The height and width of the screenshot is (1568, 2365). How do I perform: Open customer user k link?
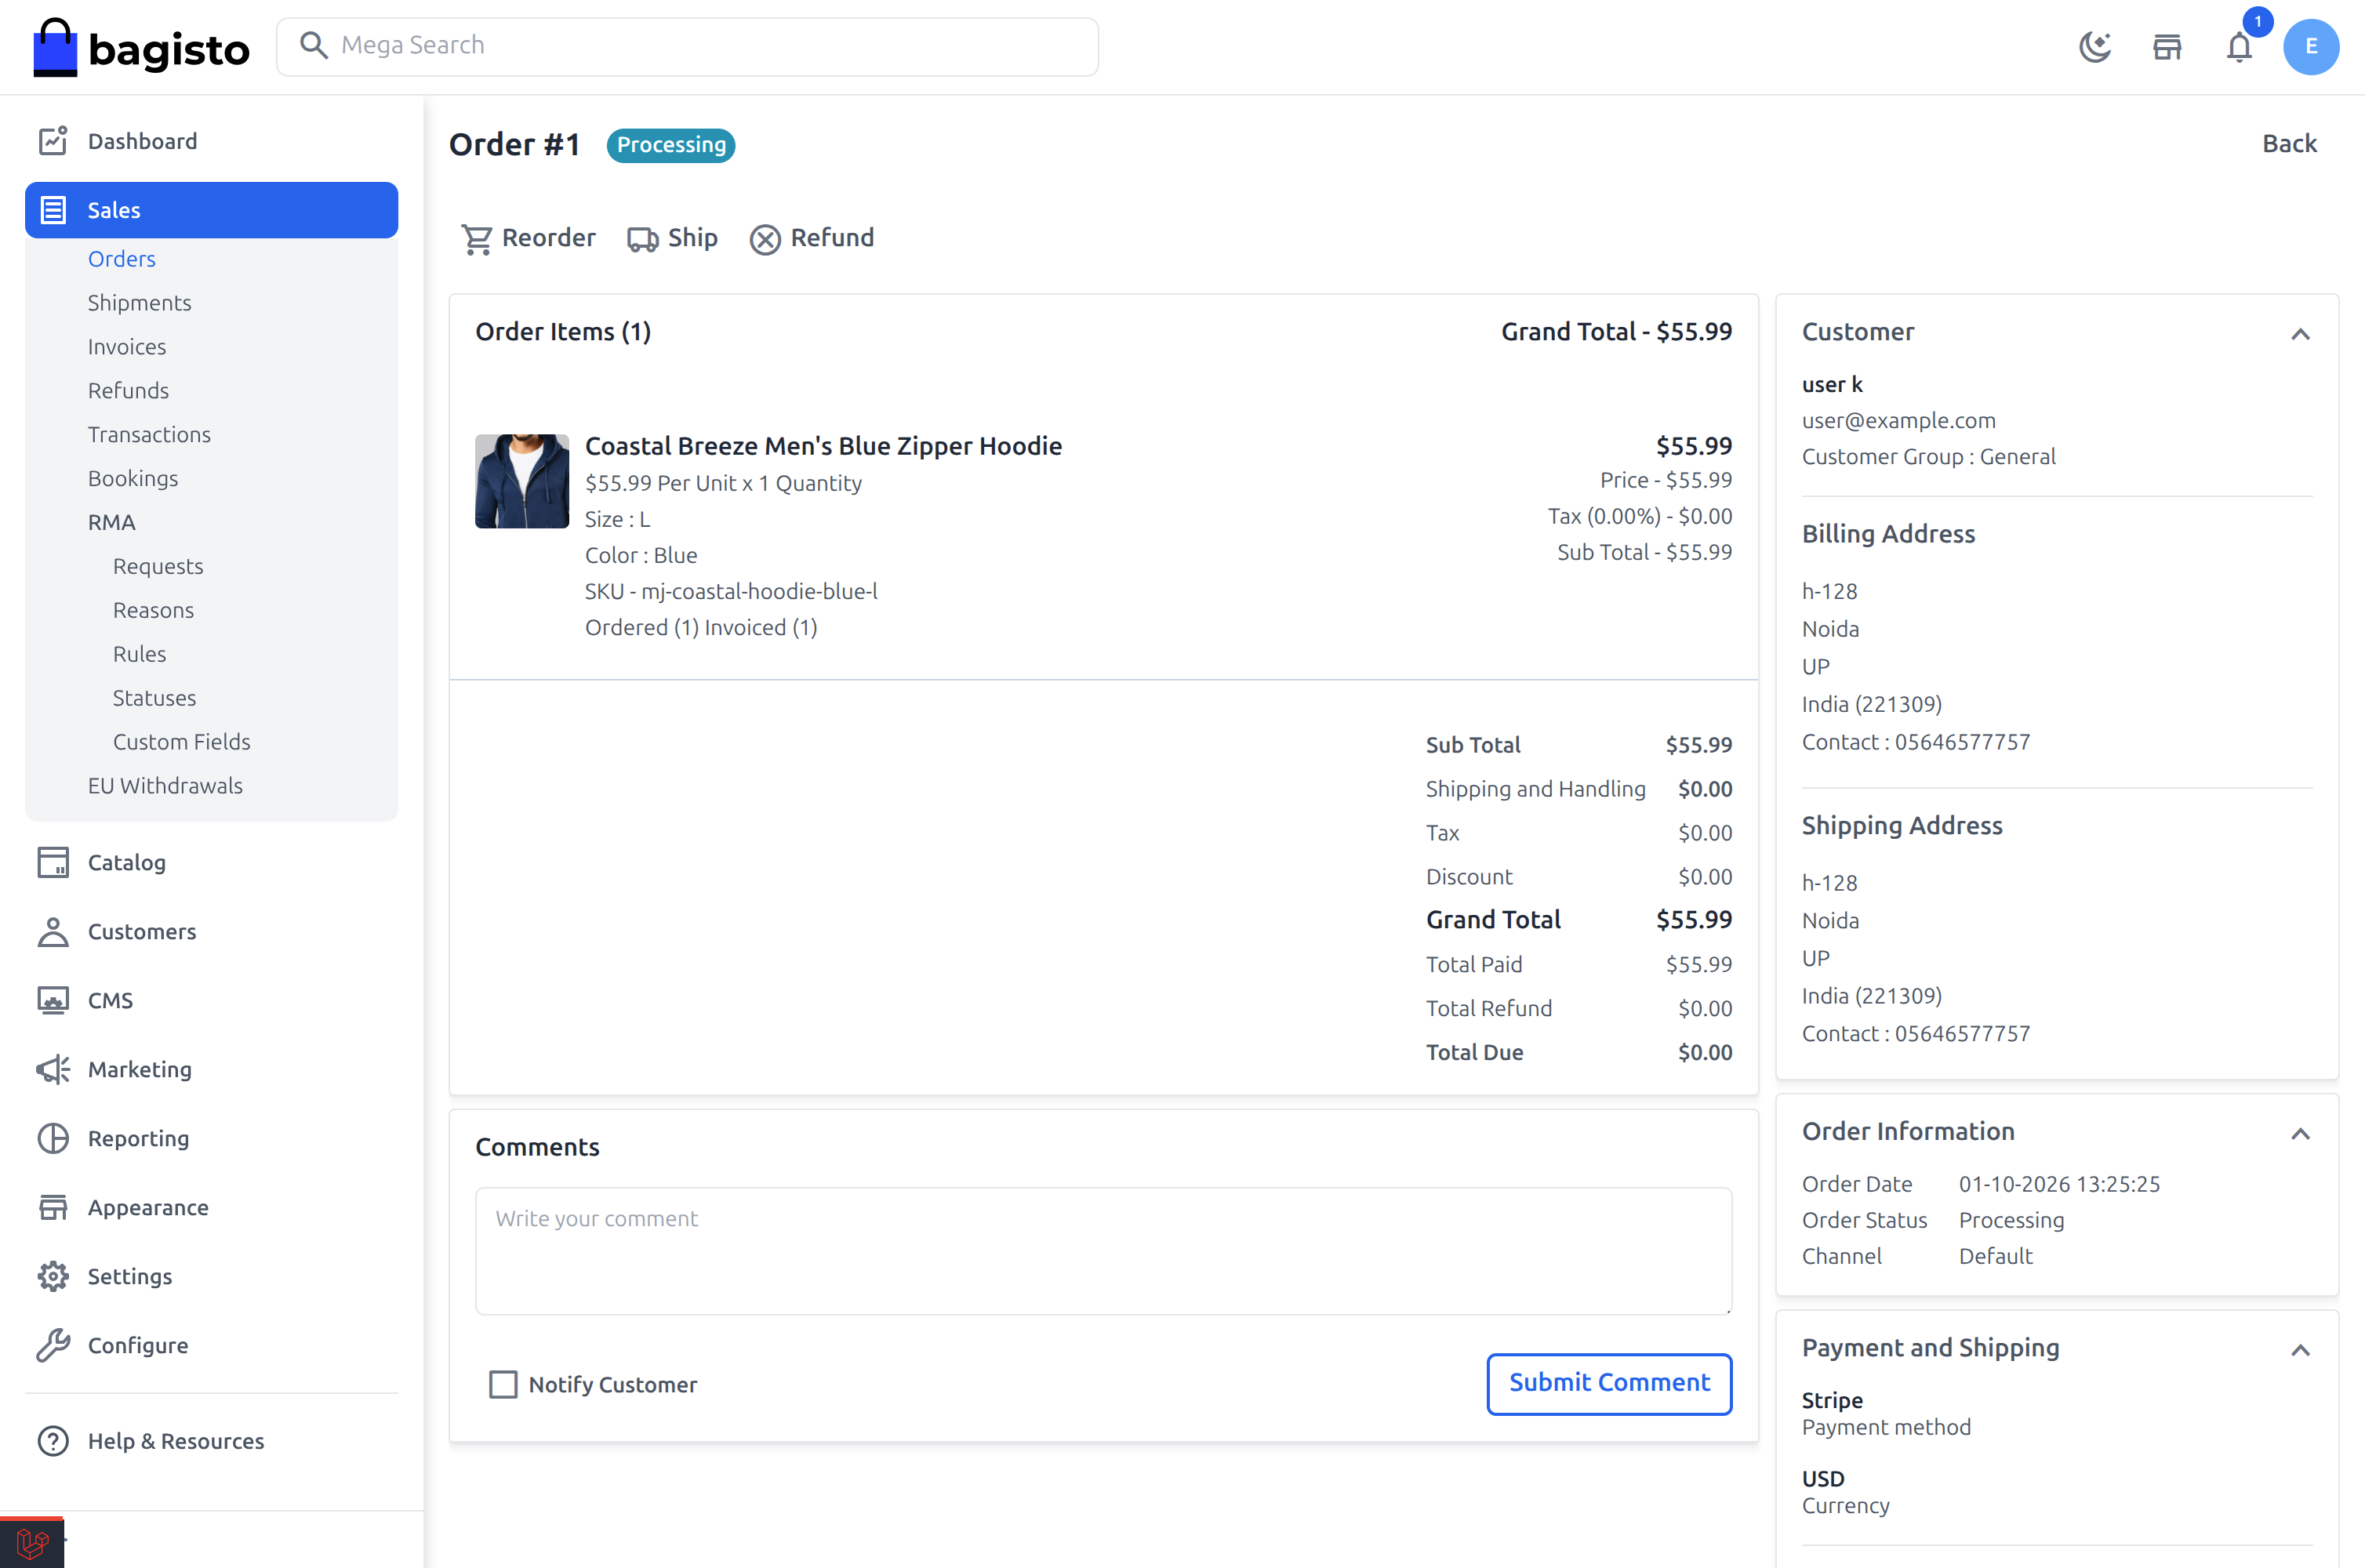tap(1832, 384)
